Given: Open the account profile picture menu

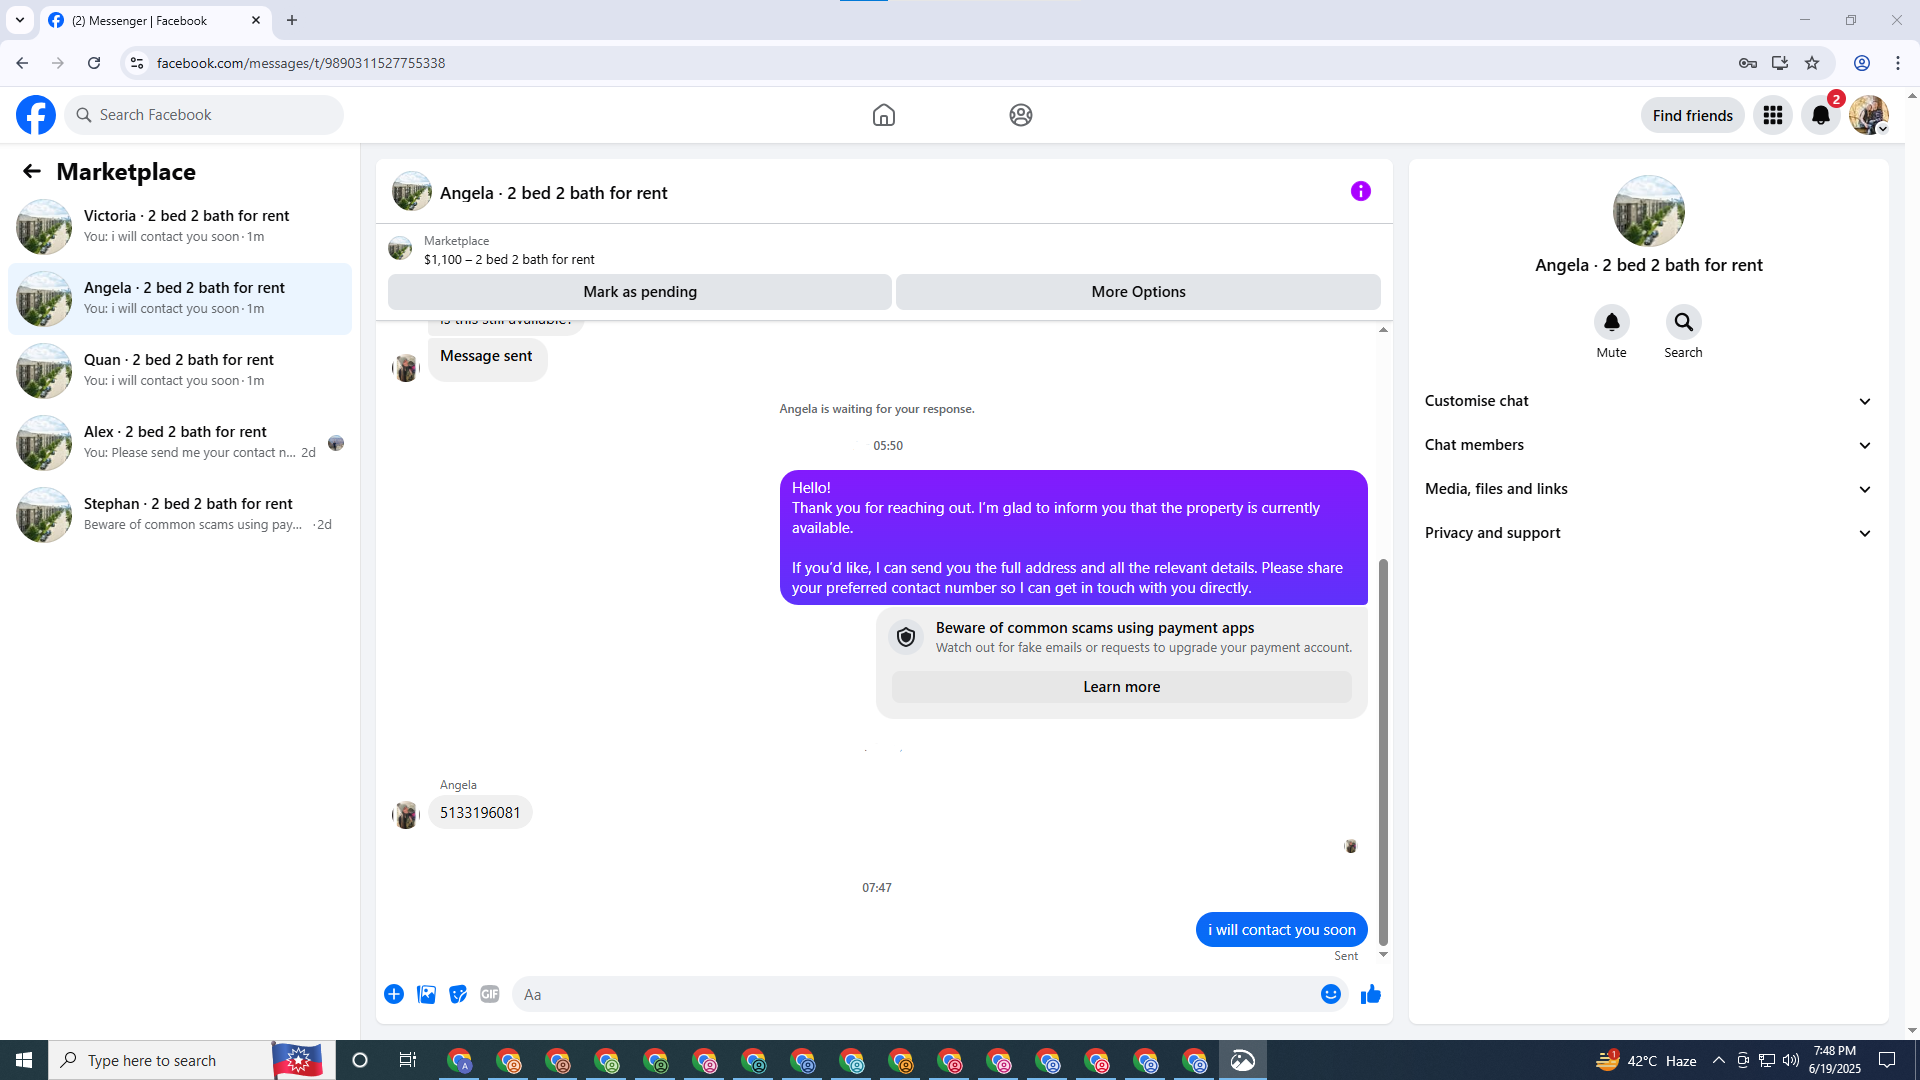Looking at the screenshot, I should pyautogui.click(x=1869, y=115).
